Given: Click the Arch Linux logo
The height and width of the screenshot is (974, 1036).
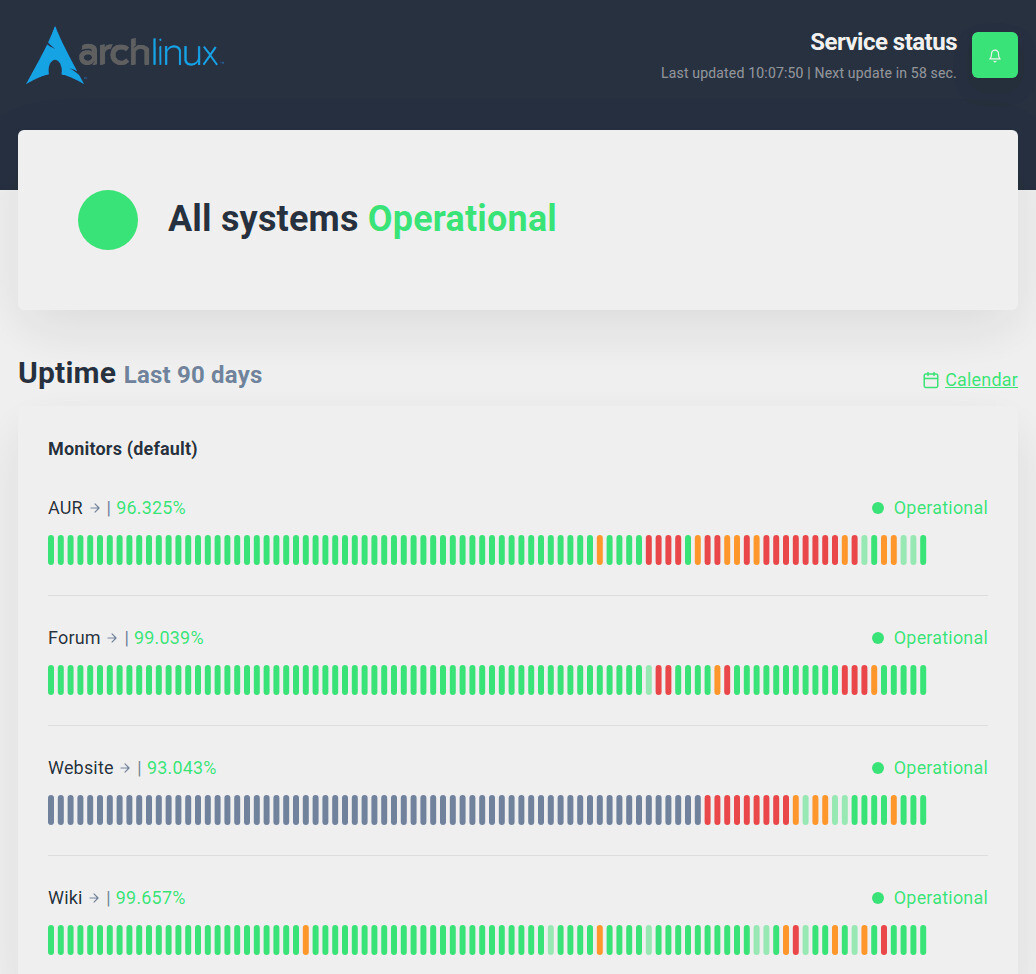Looking at the screenshot, I should tap(125, 56).
